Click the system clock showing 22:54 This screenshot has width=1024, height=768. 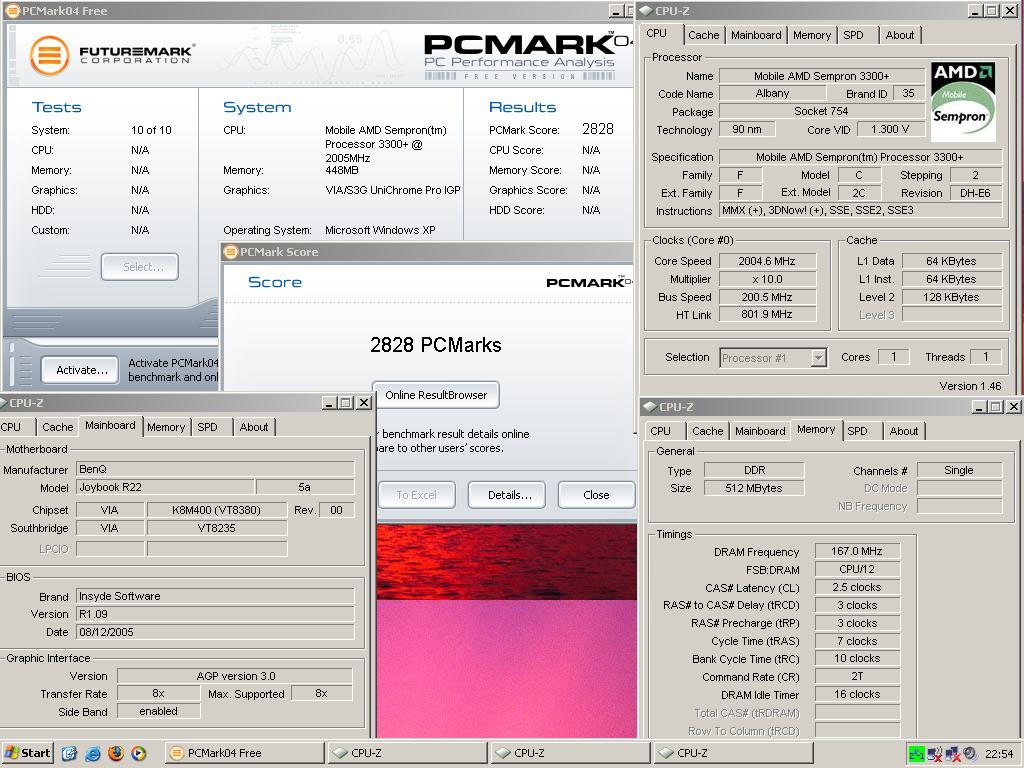click(x=999, y=754)
